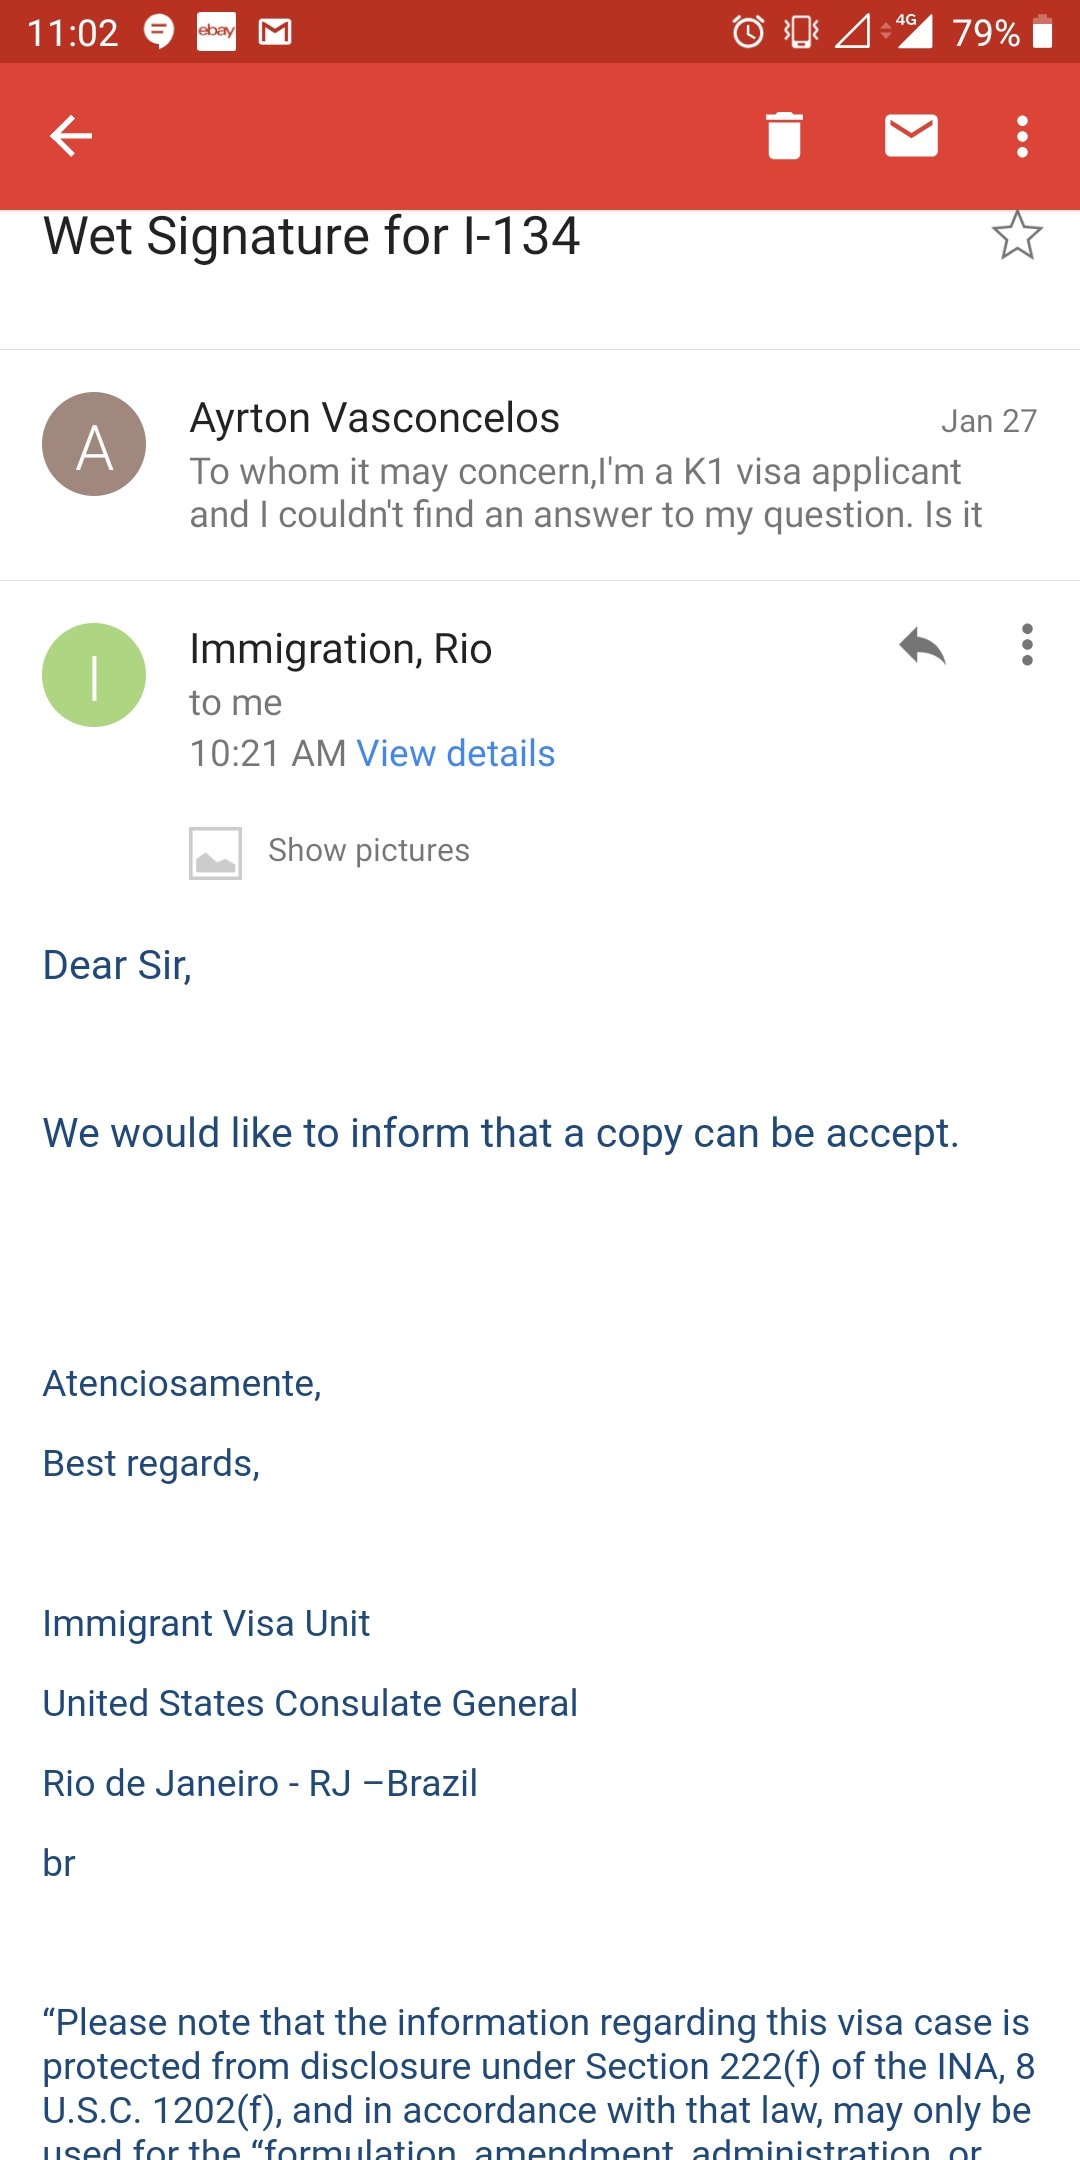
Task: Tap the green 'I' sender avatar
Action: click(94, 675)
